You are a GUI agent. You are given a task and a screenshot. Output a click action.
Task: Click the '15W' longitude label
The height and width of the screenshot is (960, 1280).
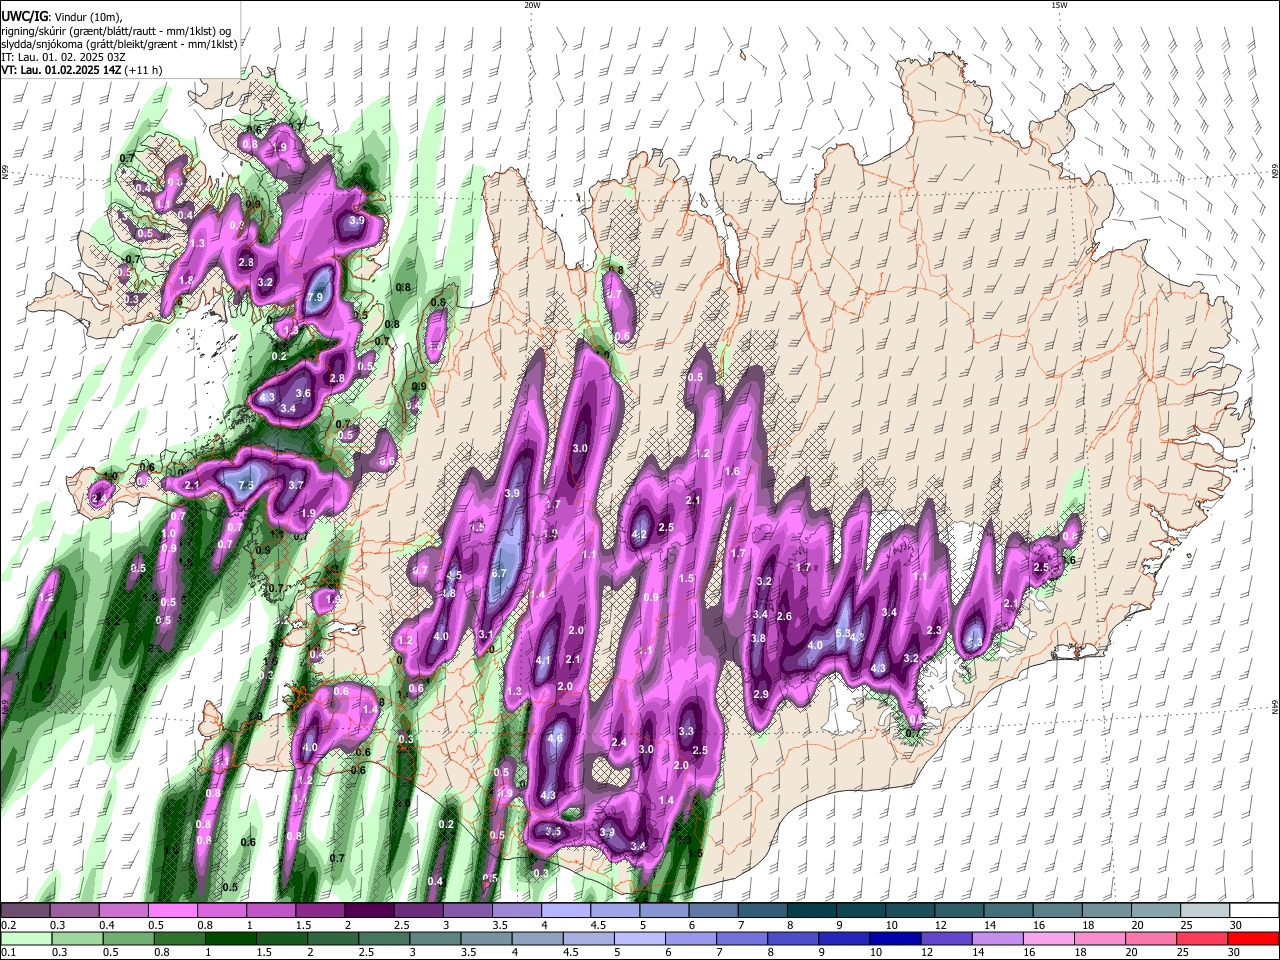1059,5
